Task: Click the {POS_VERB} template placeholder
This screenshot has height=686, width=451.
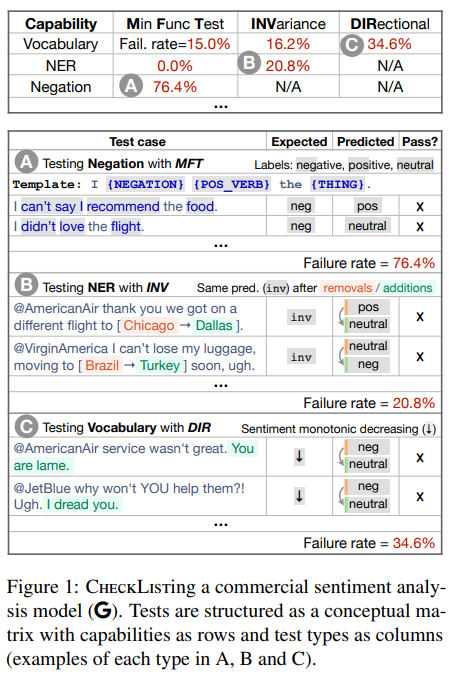Action: point(231,185)
